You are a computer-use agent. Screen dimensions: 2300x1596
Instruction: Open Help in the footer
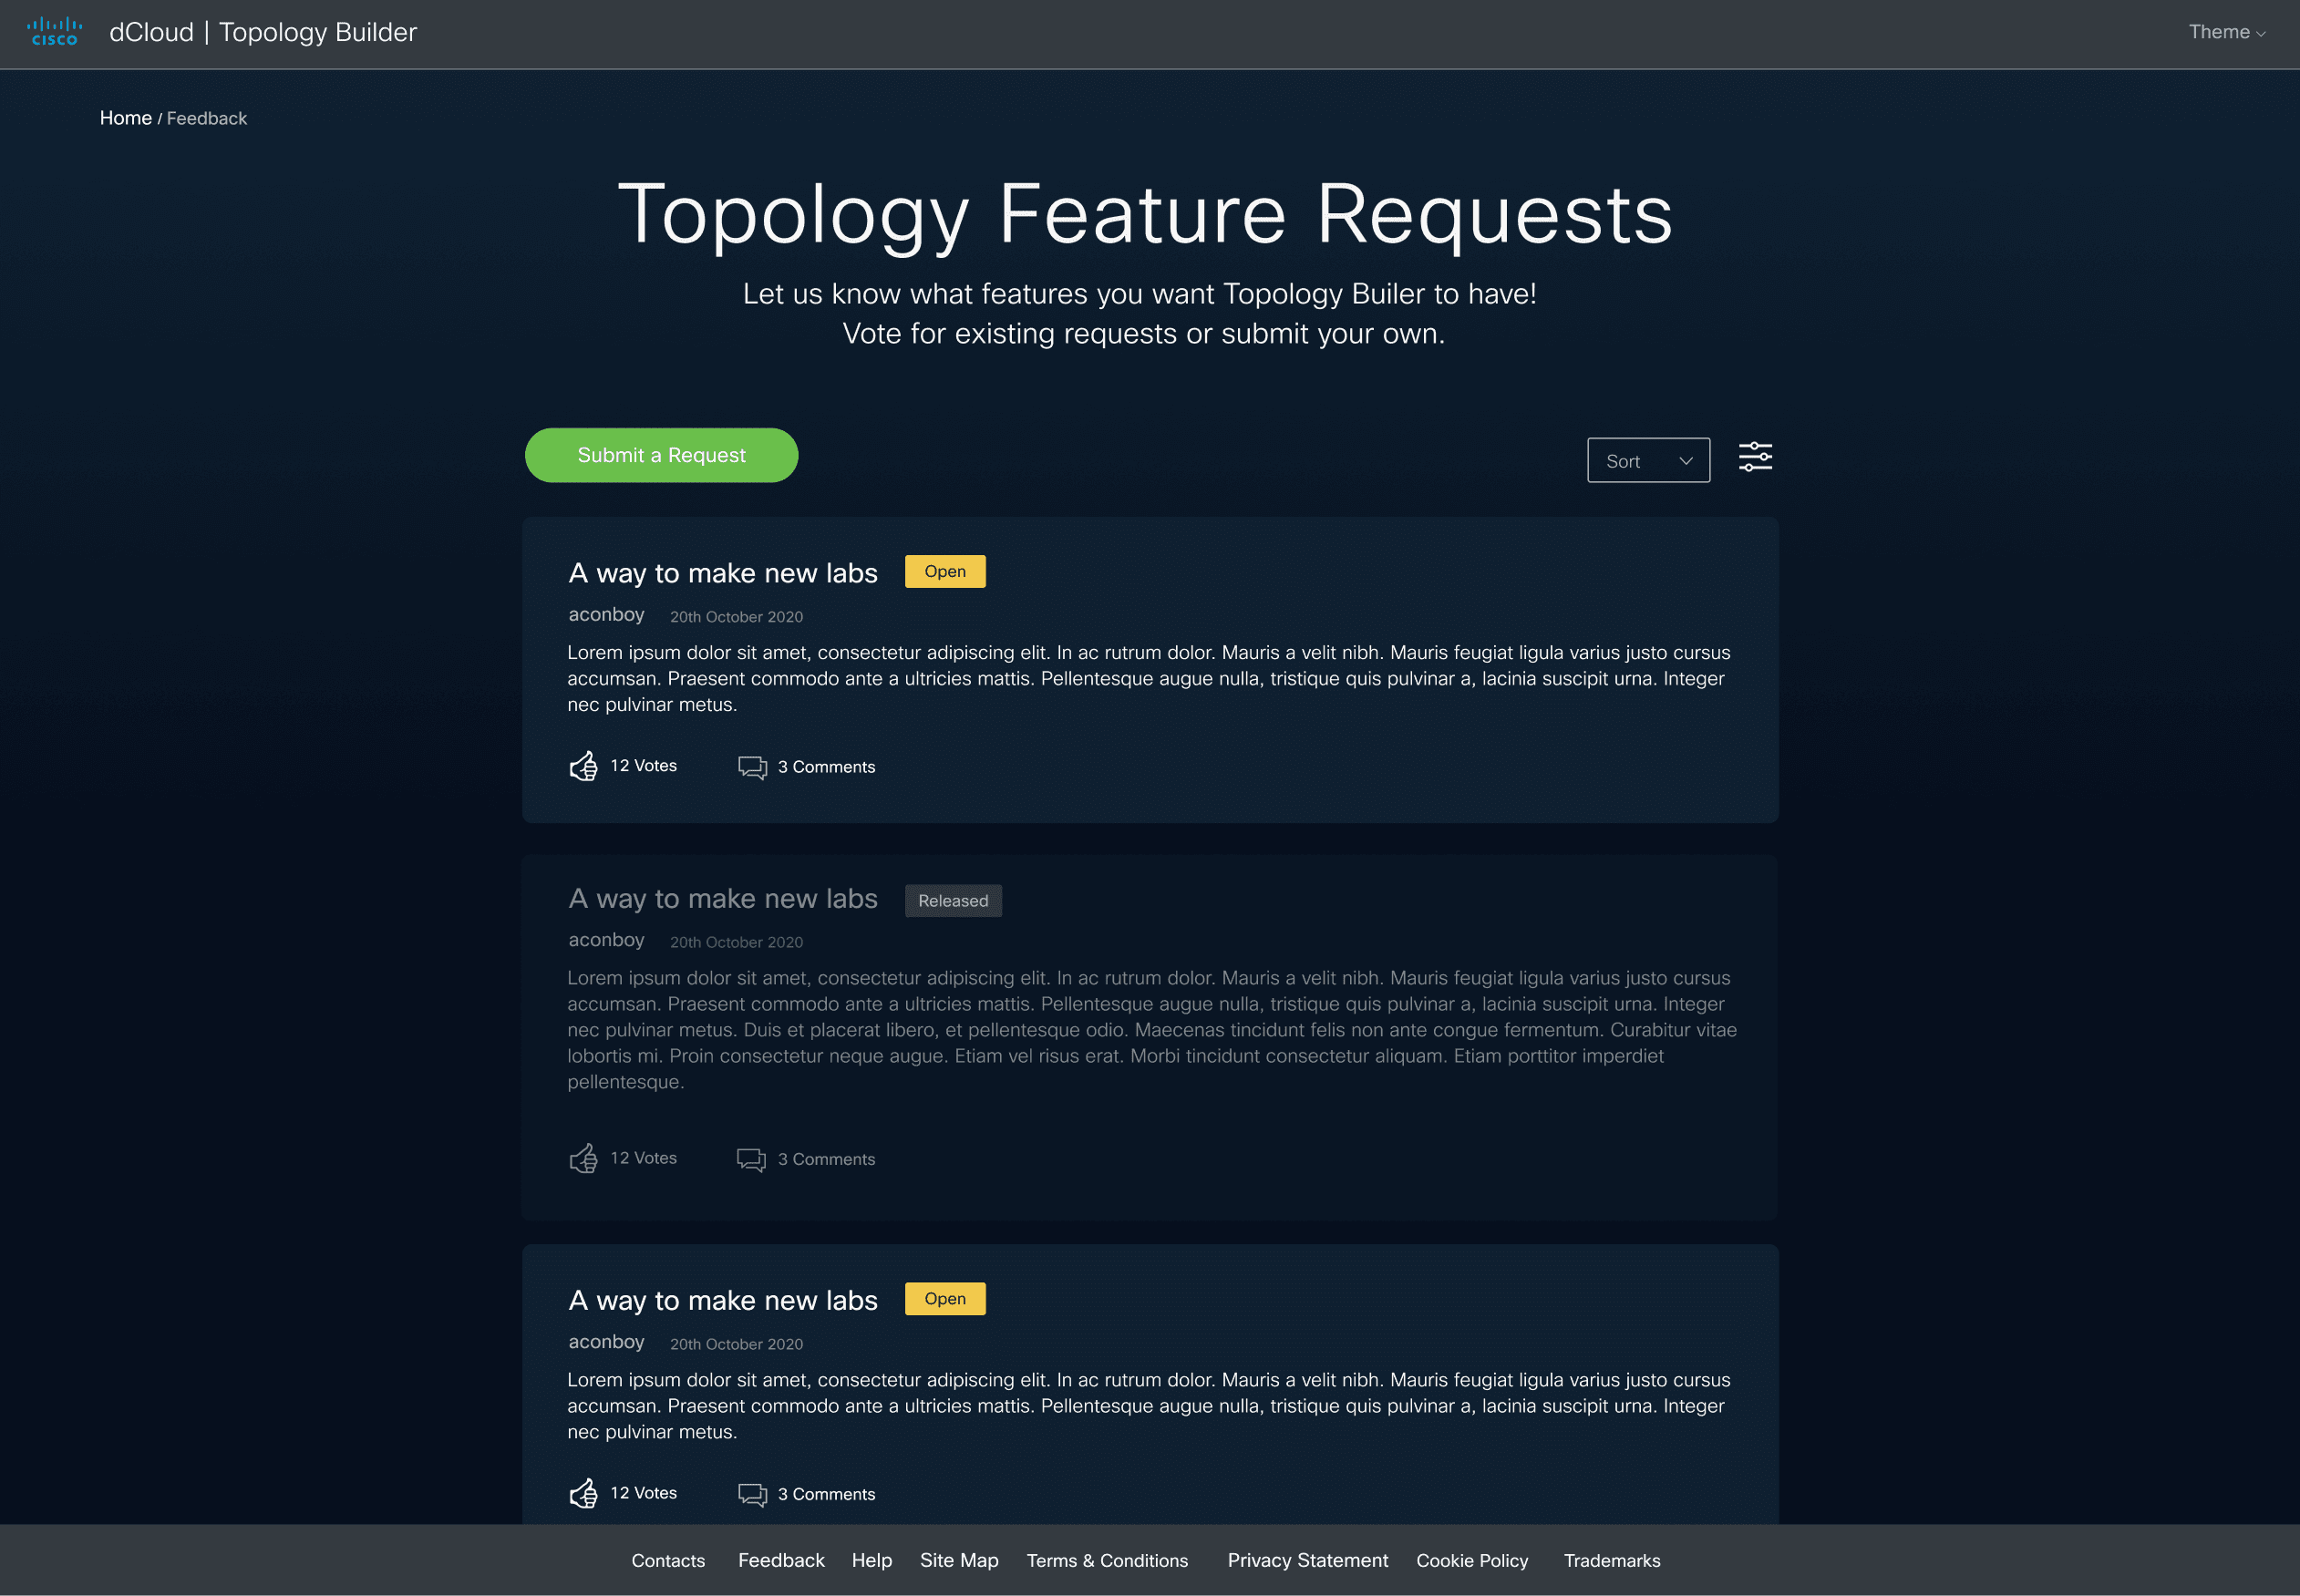(x=871, y=1560)
